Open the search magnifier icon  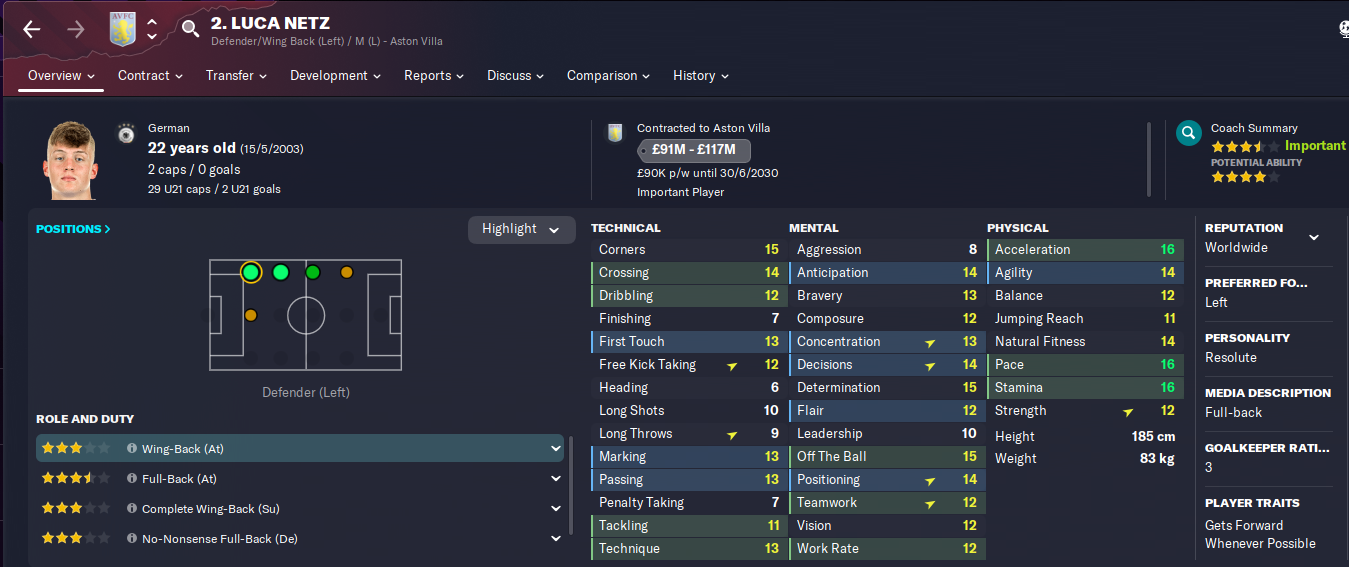[190, 28]
